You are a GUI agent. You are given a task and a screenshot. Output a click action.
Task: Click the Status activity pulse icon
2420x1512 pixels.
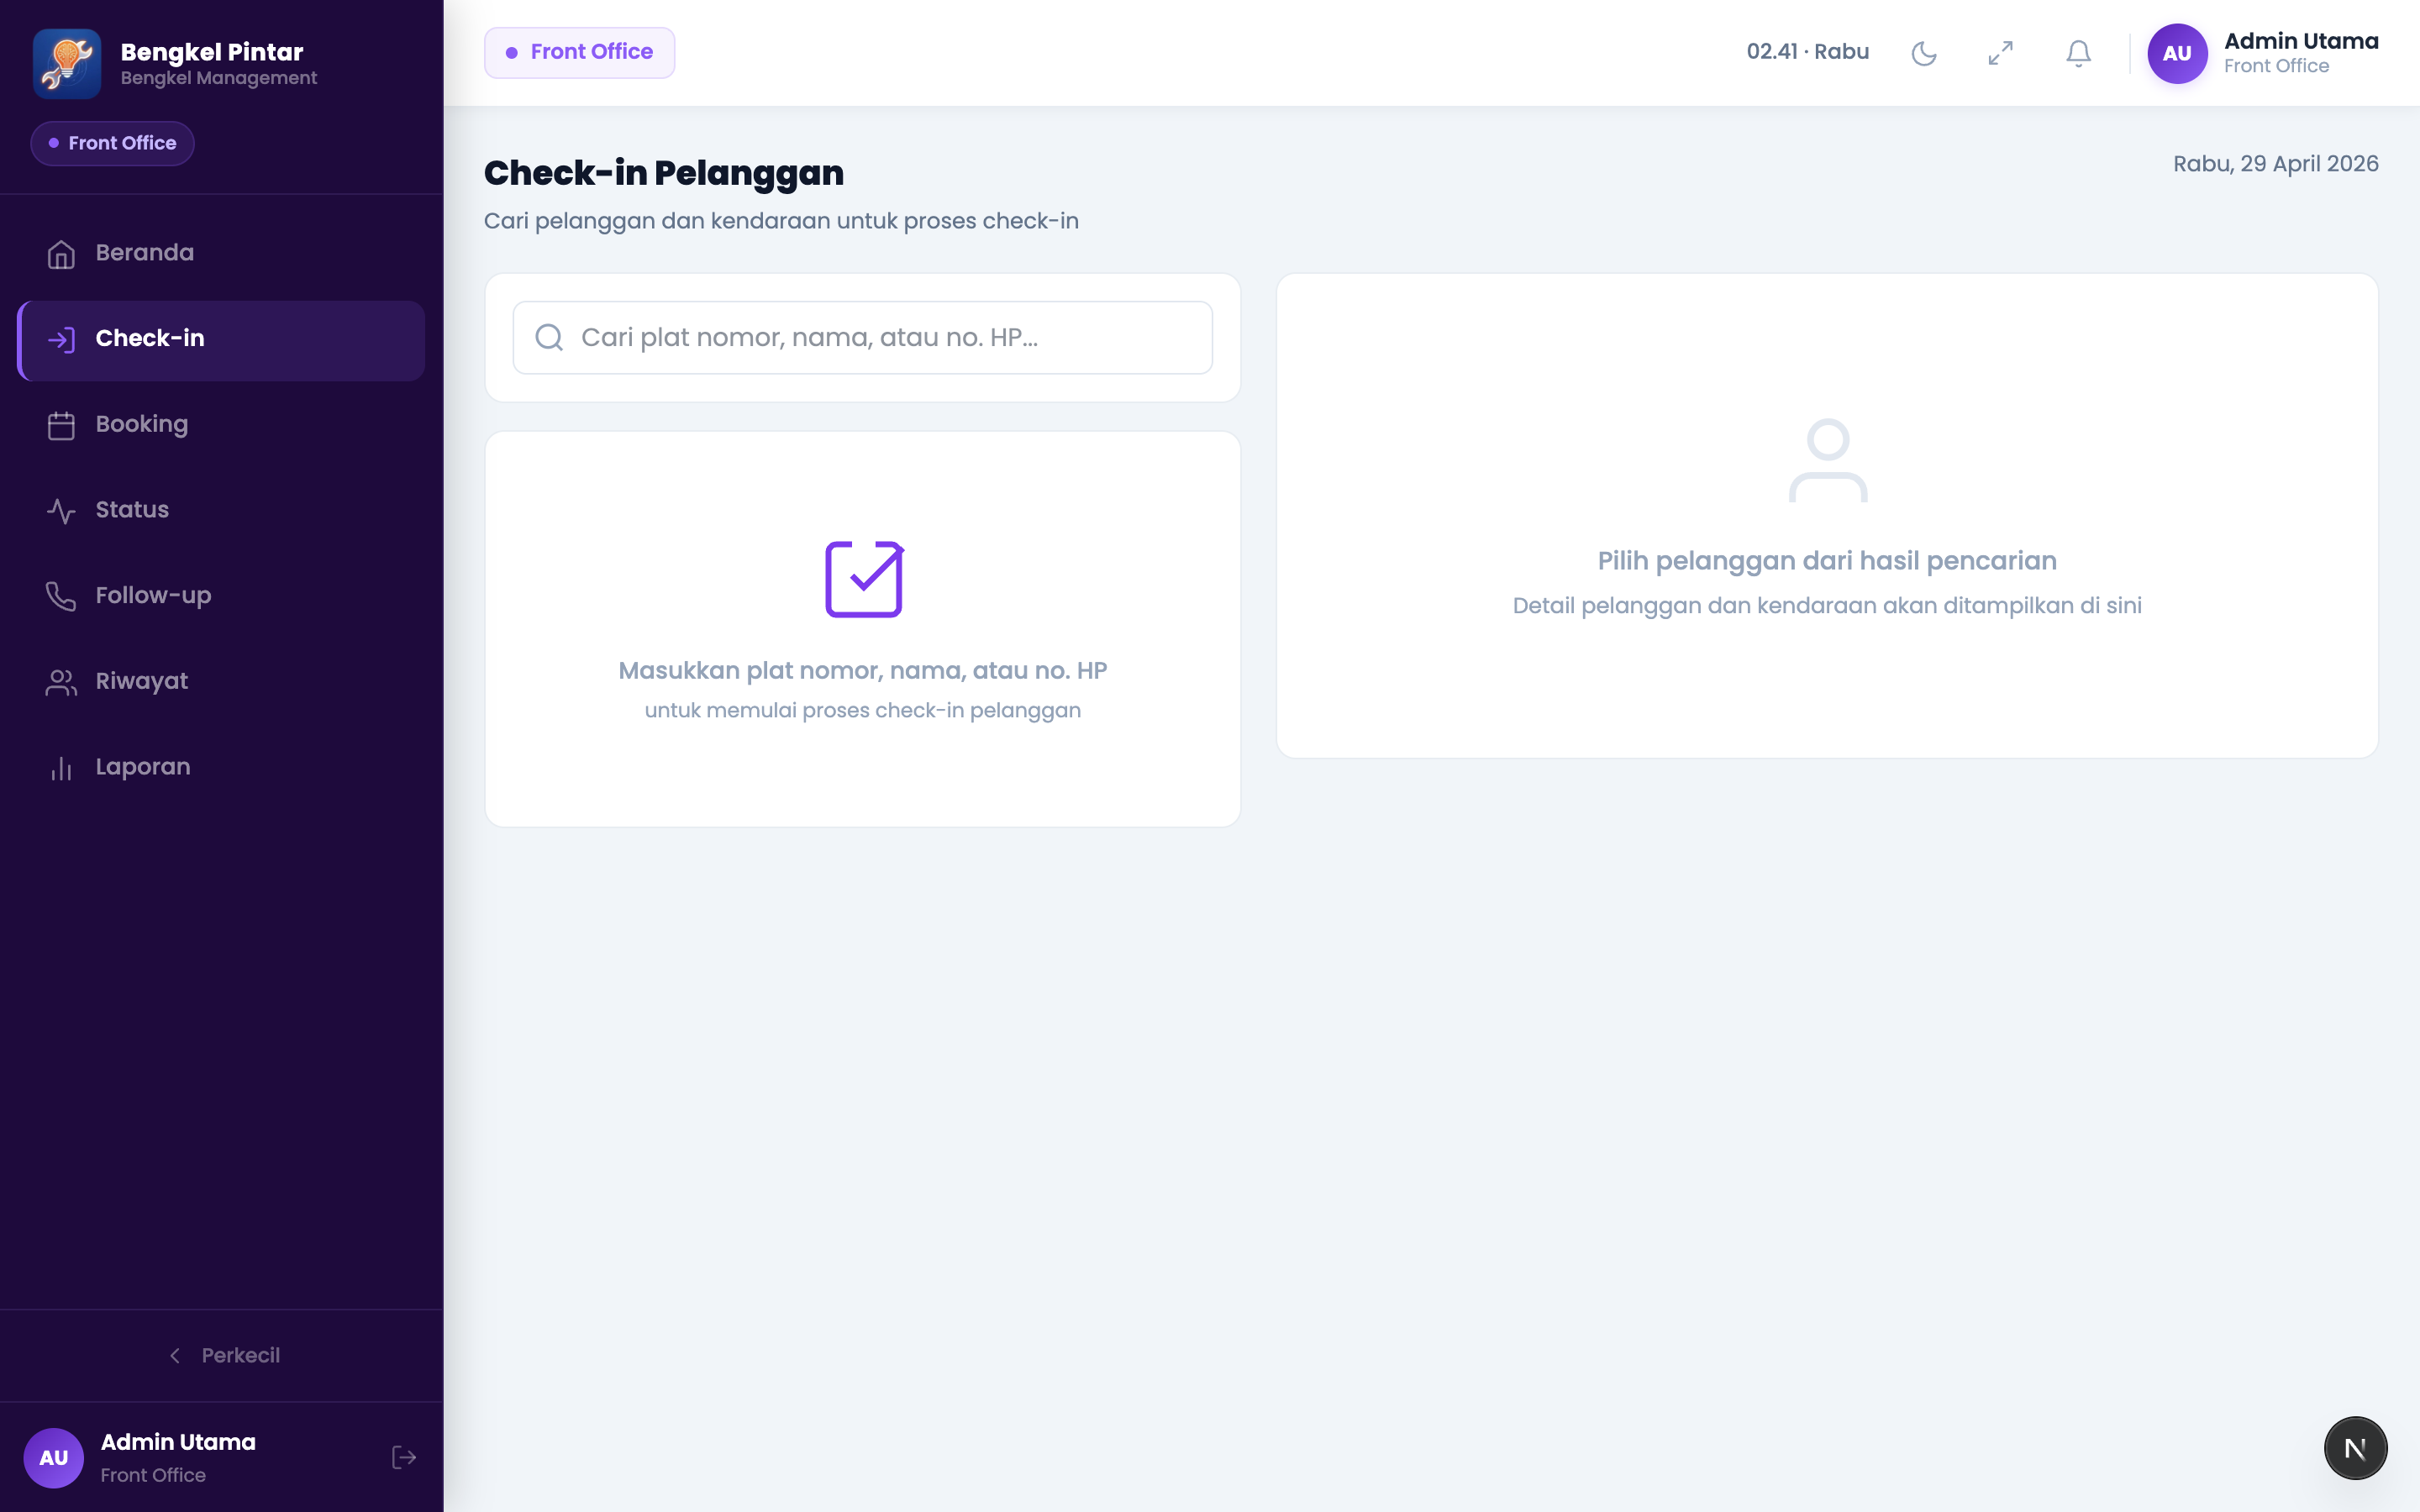[61, 511]
